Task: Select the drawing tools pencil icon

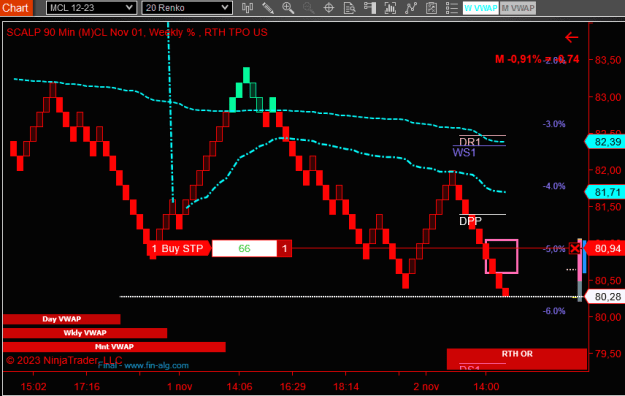Action: [x=267, y=8]
